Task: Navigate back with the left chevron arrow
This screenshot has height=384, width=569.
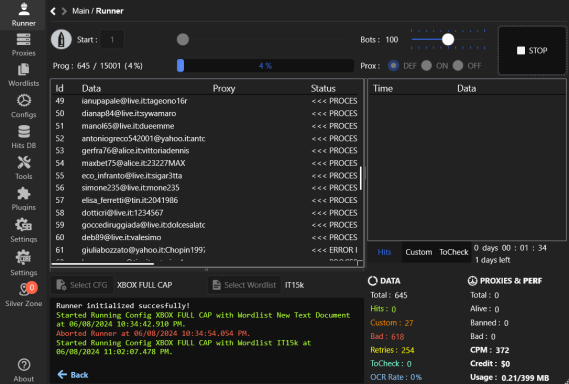Action: click(x=53, y=11)
